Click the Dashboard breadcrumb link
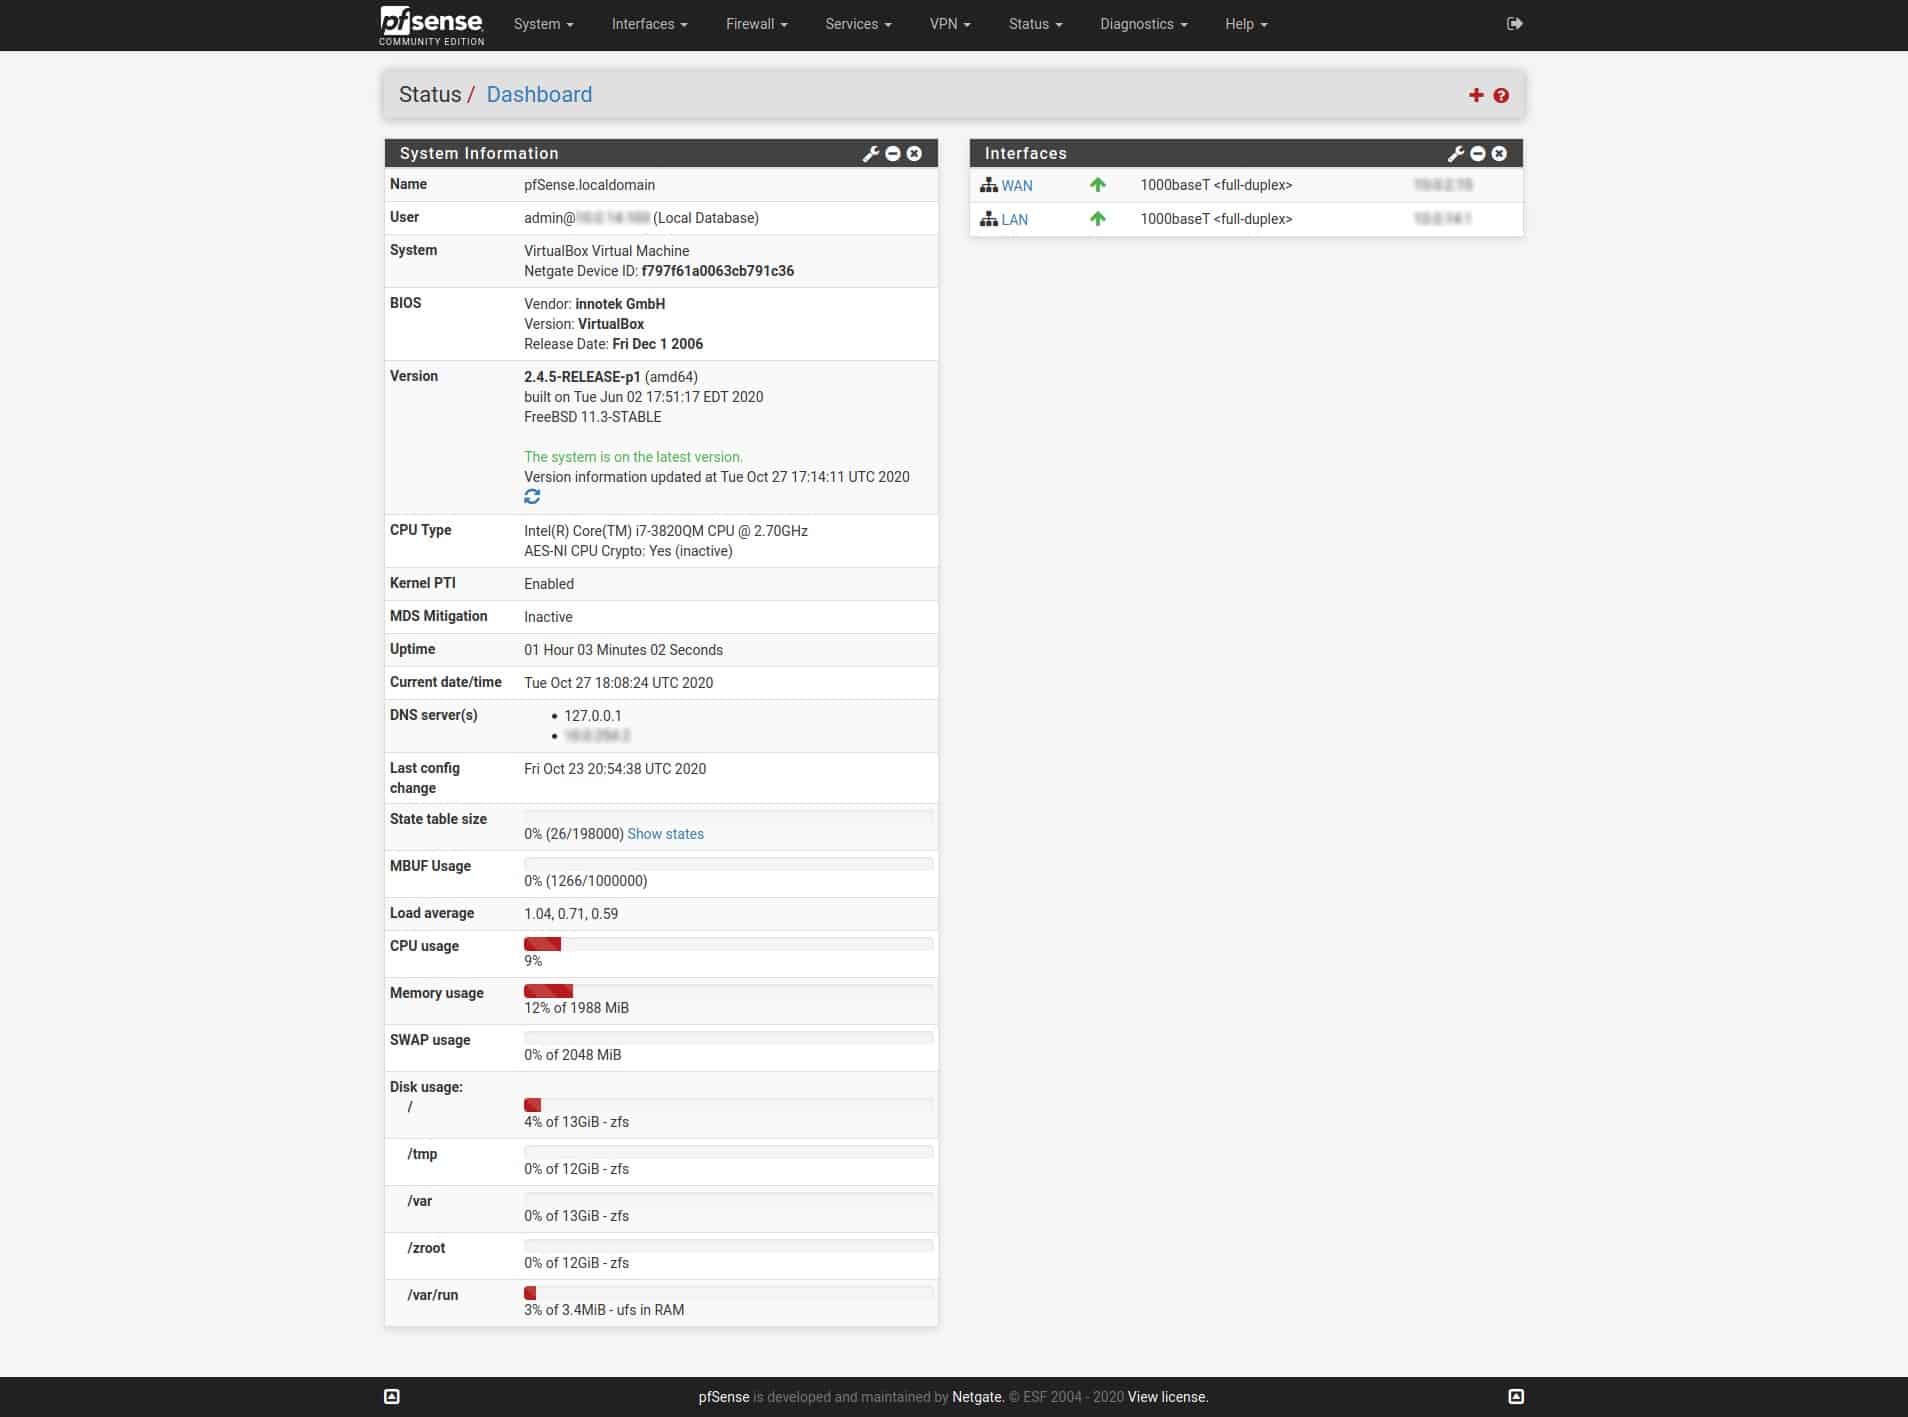Image resolution: width=1908 pixels, height=1417 pixels. coord(539,95)
